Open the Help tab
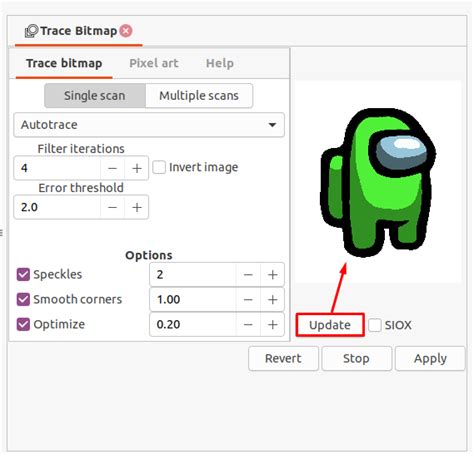The image size is (474, 454). coord(220,63)
